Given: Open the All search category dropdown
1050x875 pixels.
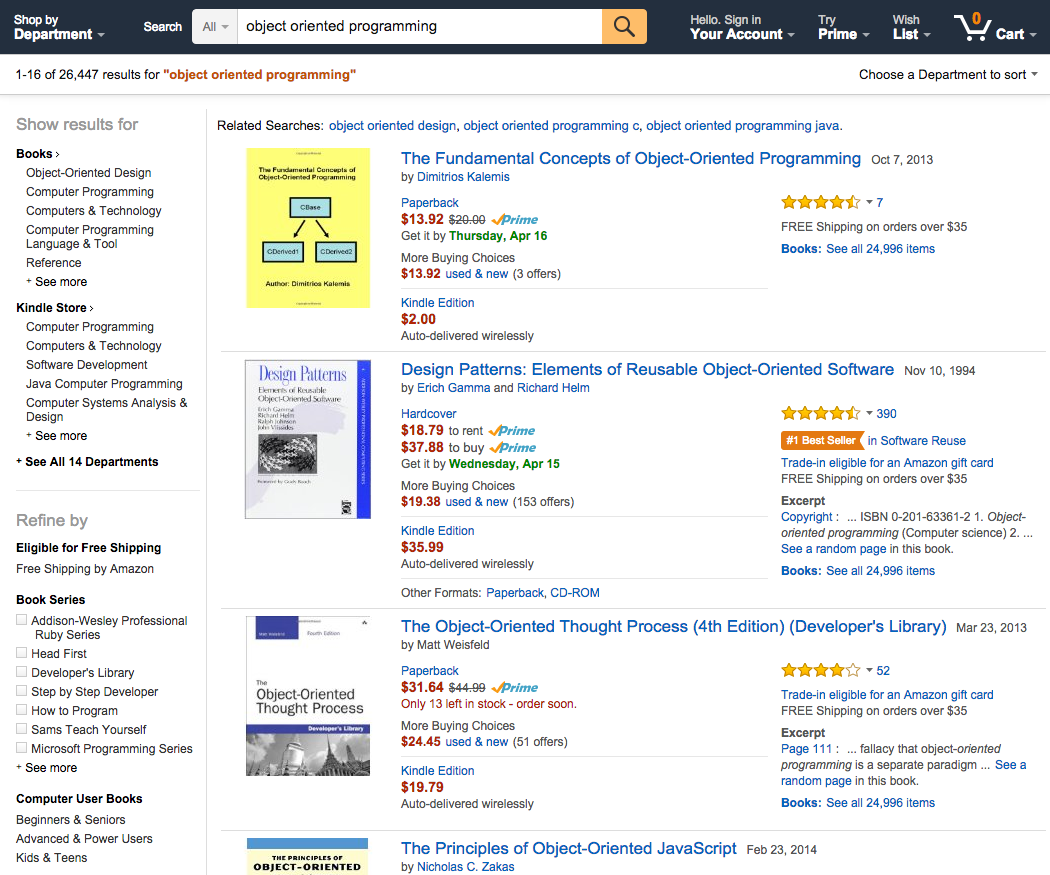Looking at the screenshot, I should [x=215, y=27].
